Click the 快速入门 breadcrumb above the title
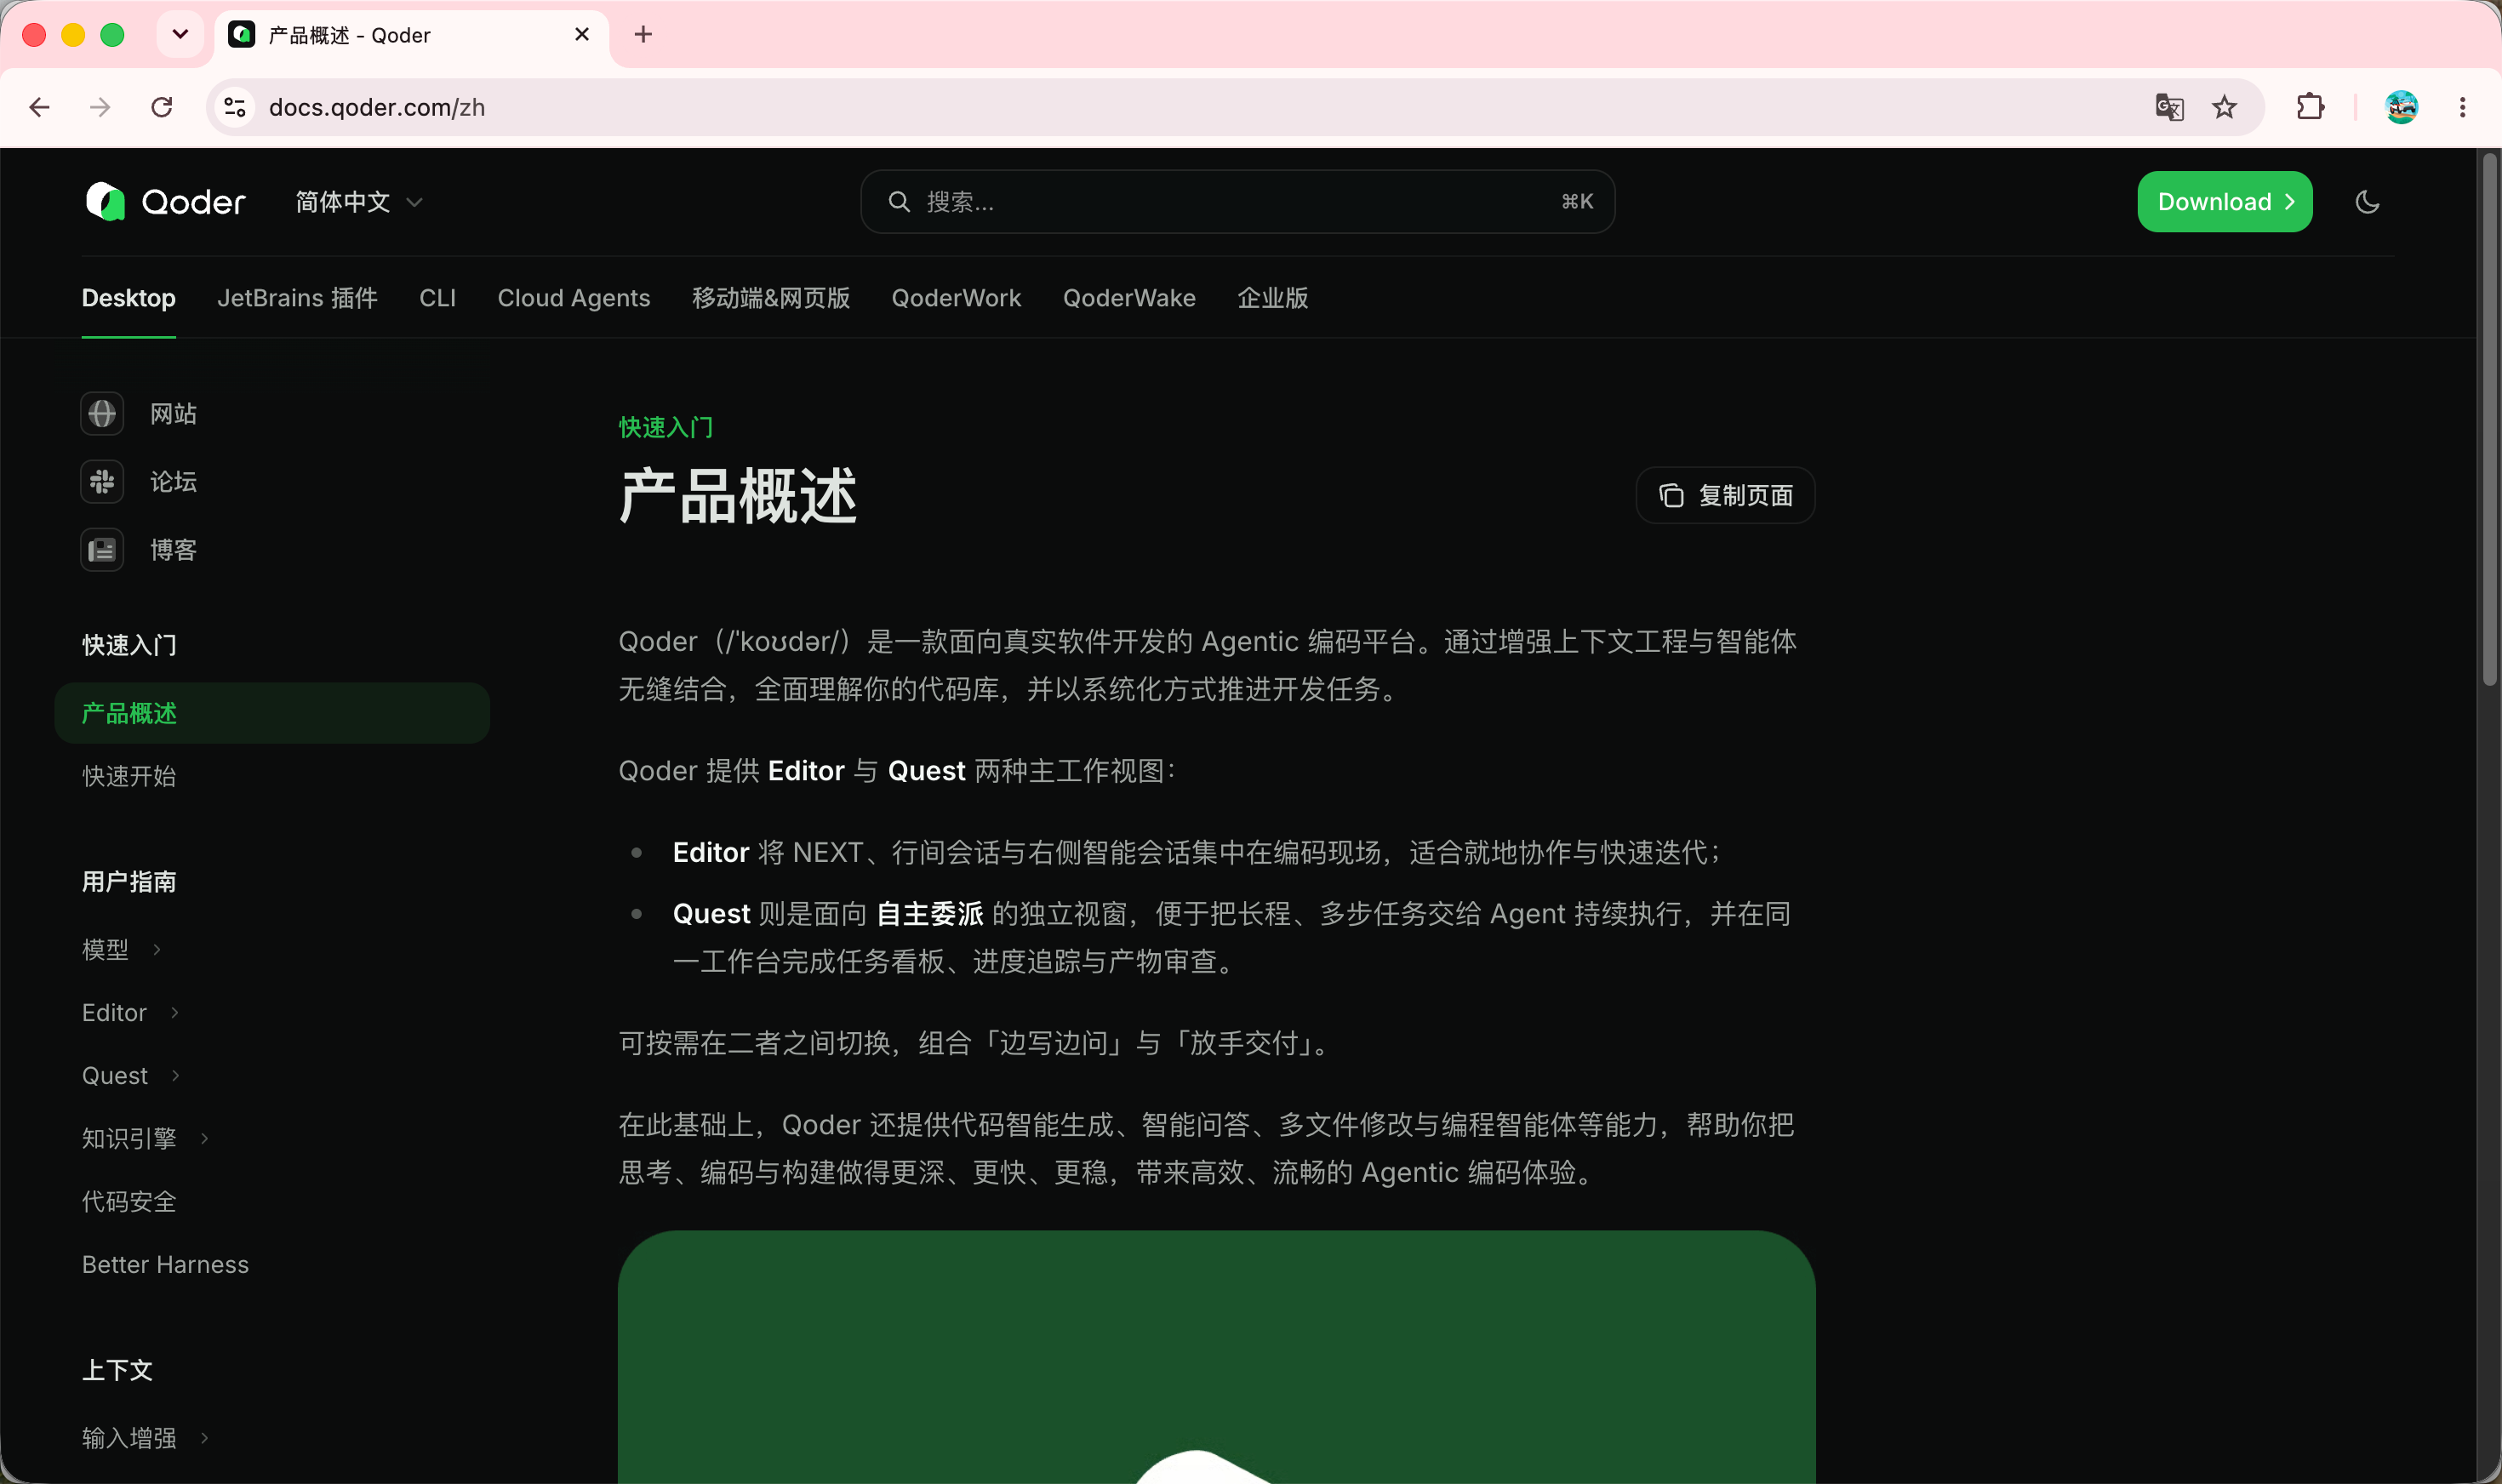This screenshot has height=1484, width=2502. tap(666, 427)
